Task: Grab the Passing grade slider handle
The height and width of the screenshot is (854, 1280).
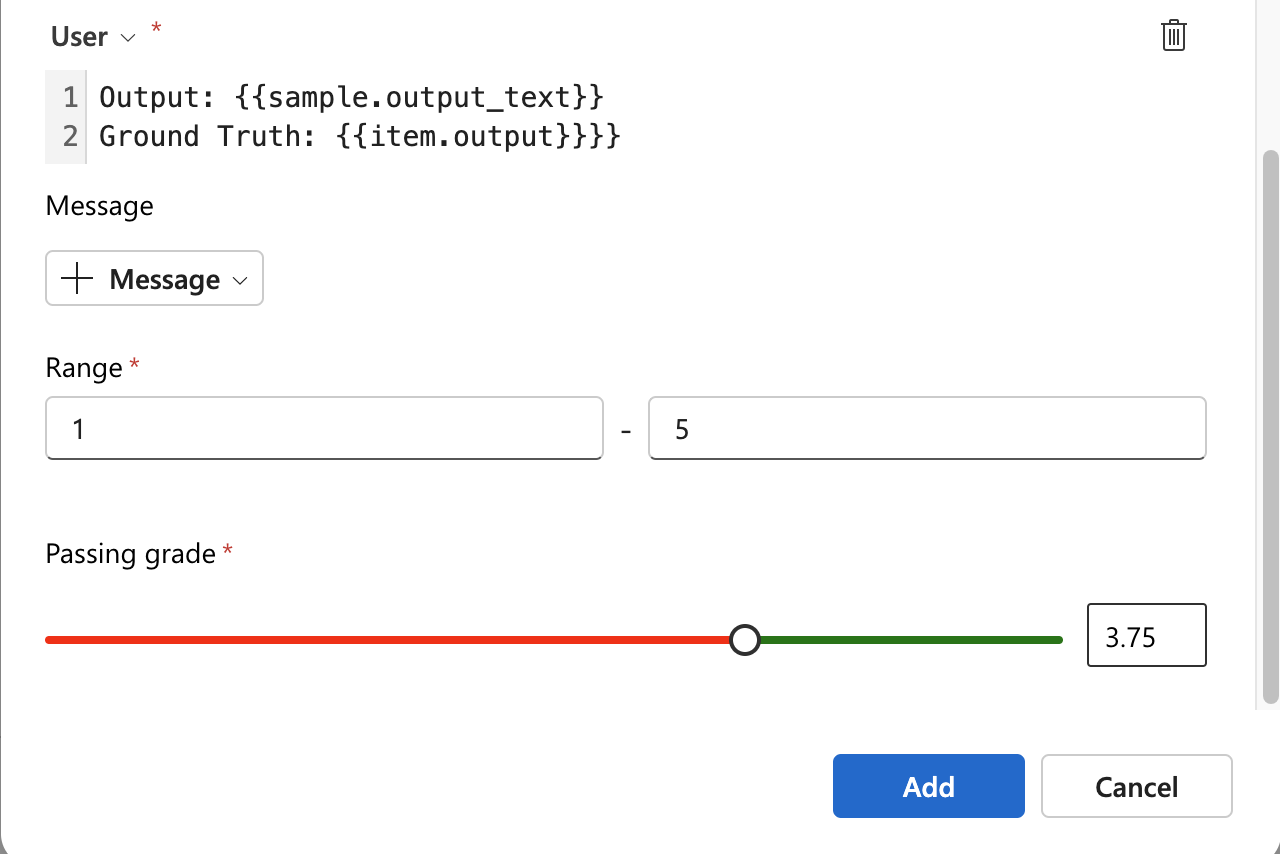Action: pos(744,640)
